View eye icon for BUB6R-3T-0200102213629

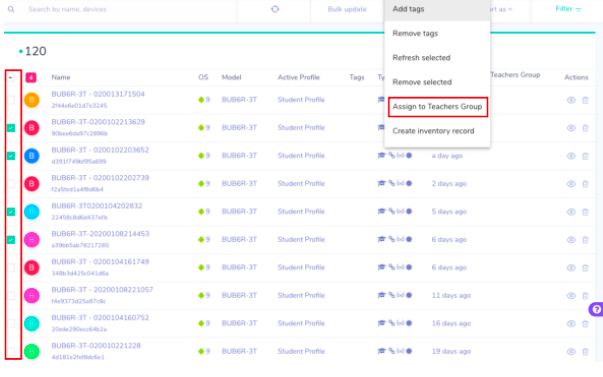click(571, 128)
